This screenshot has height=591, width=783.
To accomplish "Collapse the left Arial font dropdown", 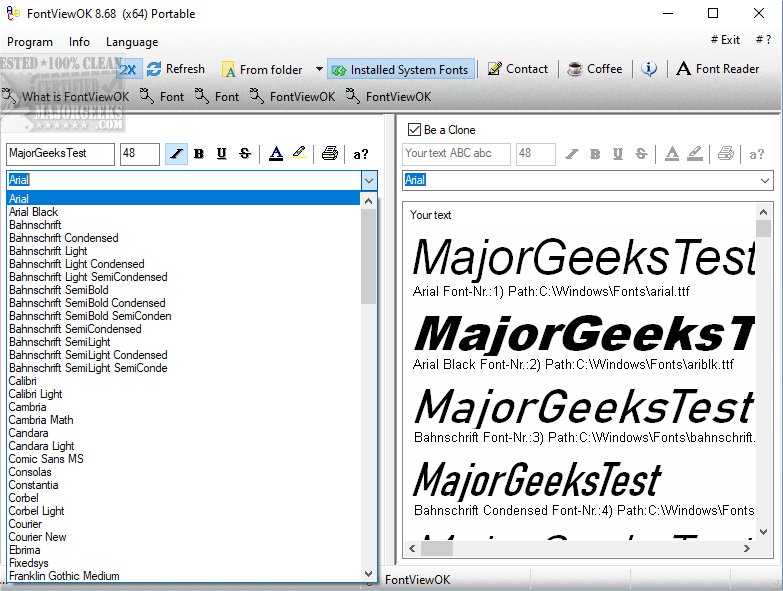I will pos(368,180).
